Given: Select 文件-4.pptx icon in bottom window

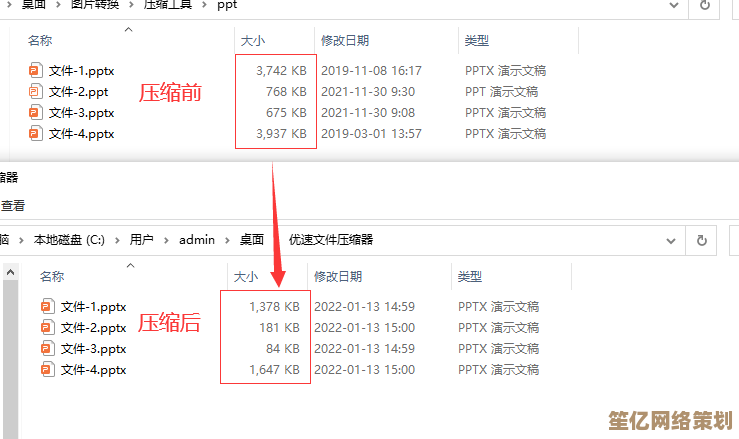Looking at the screenshot, I should (47, 370).
